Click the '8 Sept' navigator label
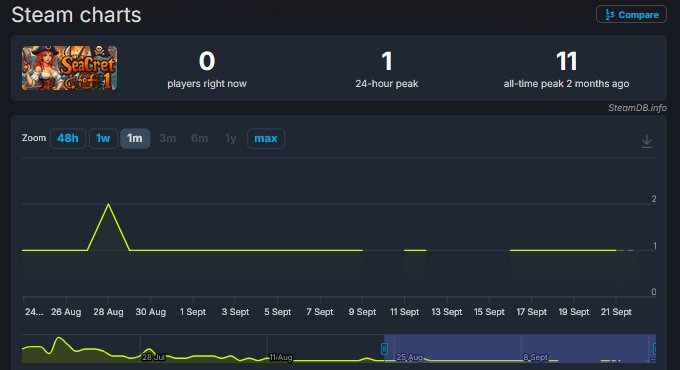 [536, 357]
